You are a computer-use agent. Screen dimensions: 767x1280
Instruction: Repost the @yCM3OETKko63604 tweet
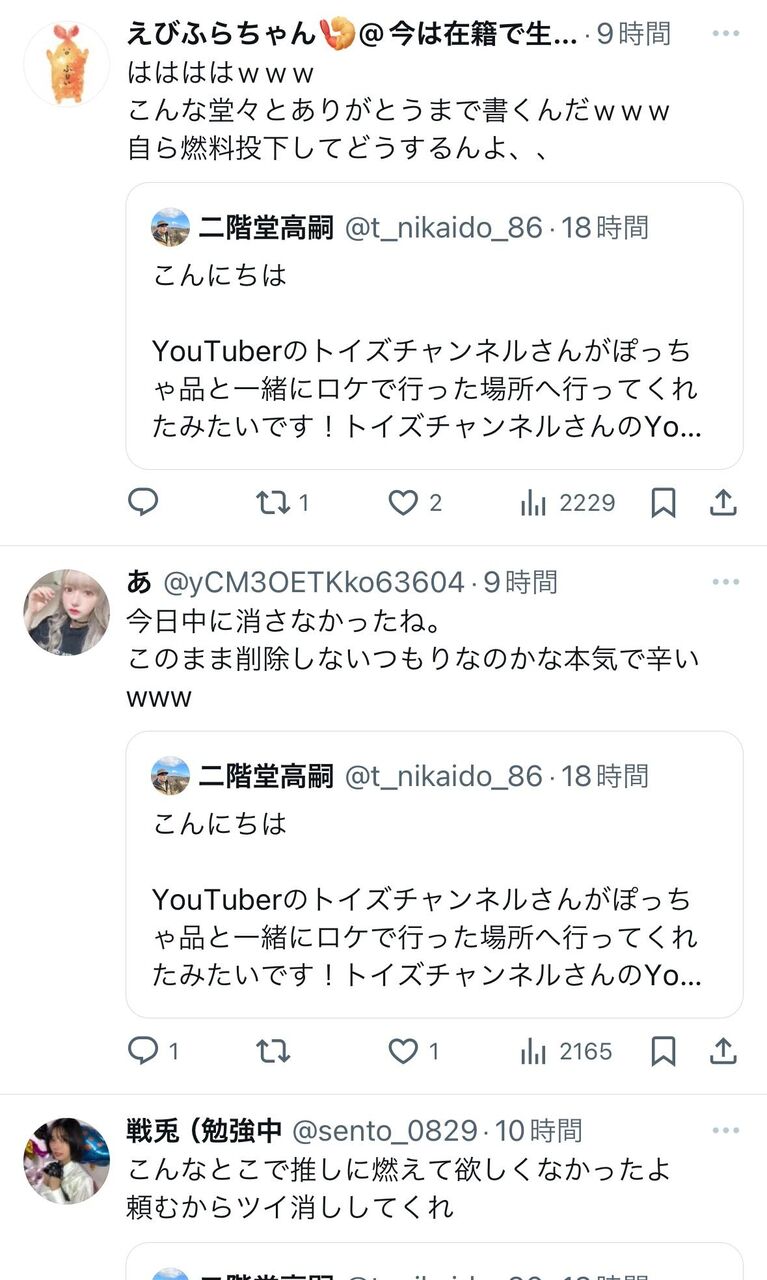coord(273,1051)
